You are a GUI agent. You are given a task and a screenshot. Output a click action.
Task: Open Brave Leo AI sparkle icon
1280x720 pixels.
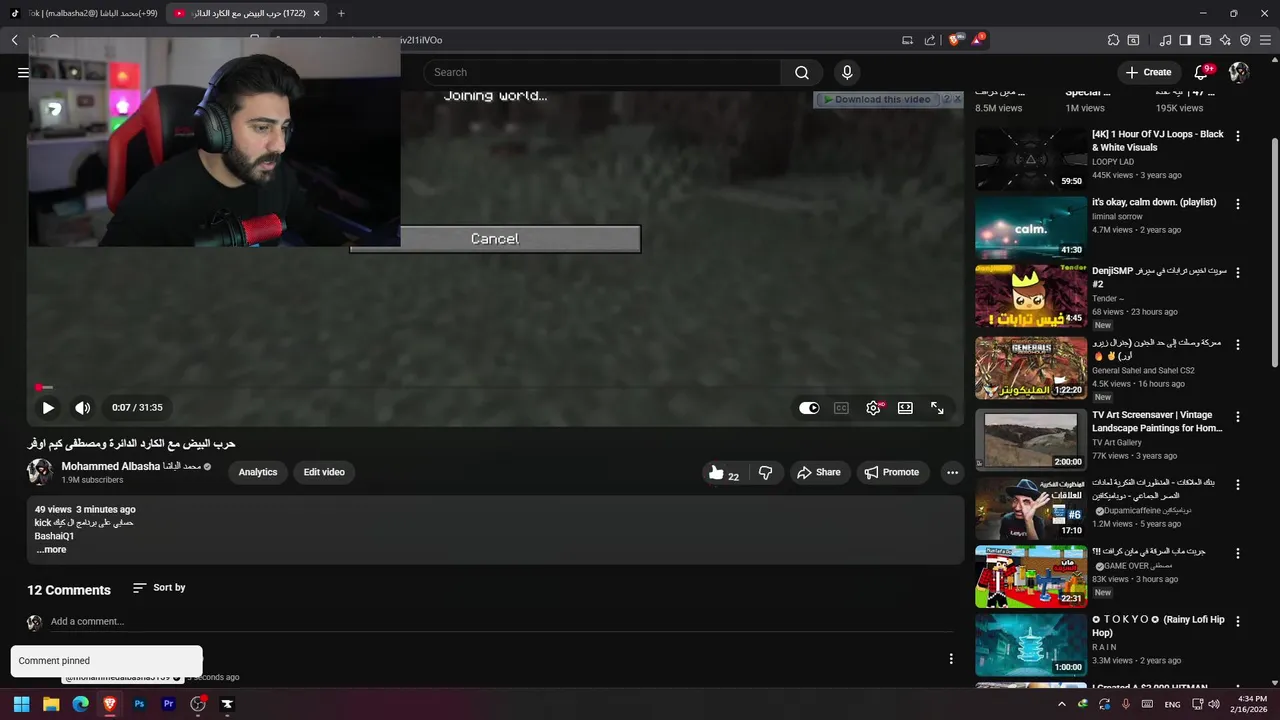(x=1225, y=40)
